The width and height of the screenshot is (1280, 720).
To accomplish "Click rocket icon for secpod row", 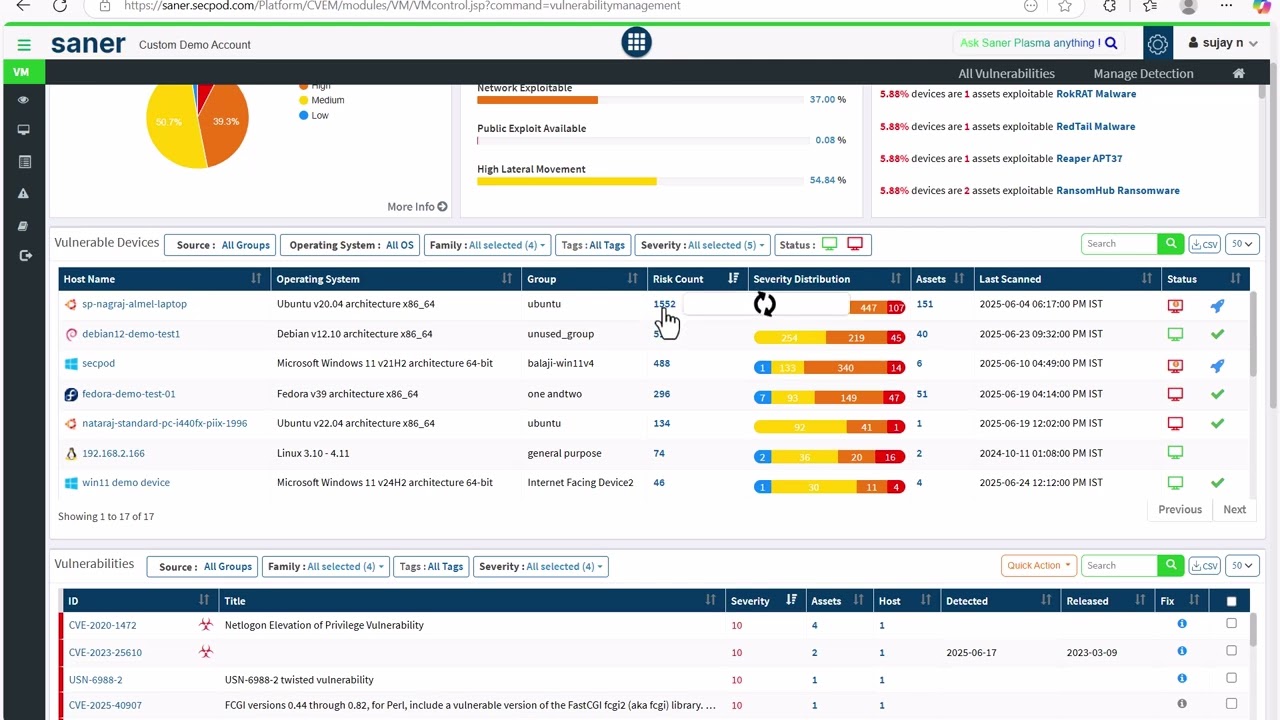I will tap(1217, 365).
